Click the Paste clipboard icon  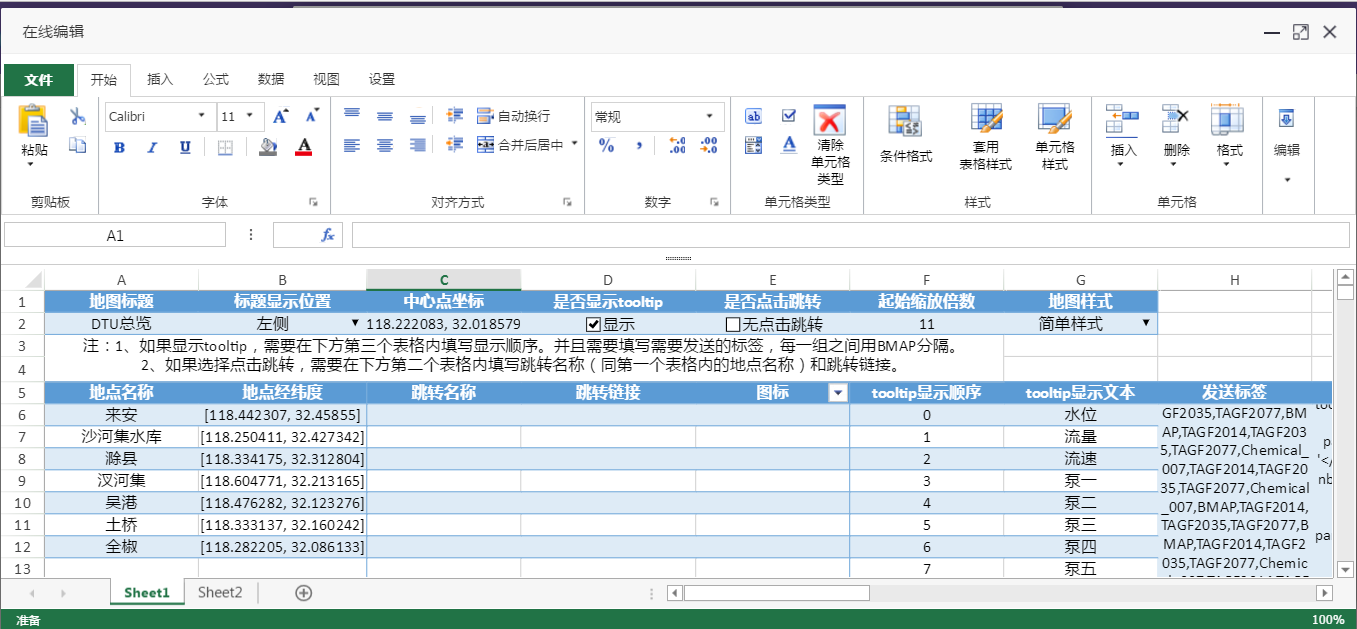[x=34, y=120]
